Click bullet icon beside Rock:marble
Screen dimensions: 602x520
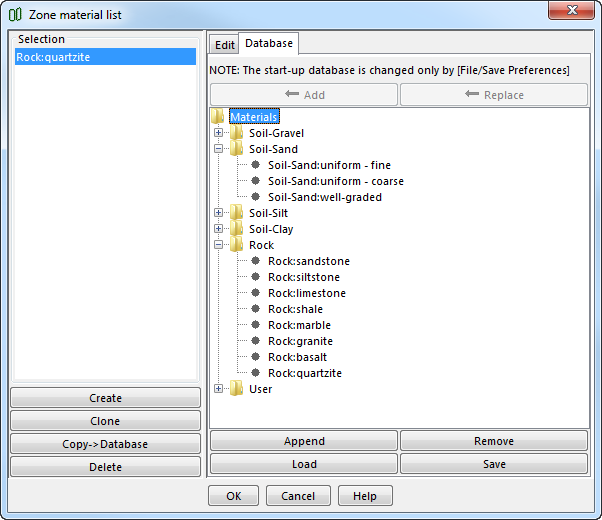point(255,325)
